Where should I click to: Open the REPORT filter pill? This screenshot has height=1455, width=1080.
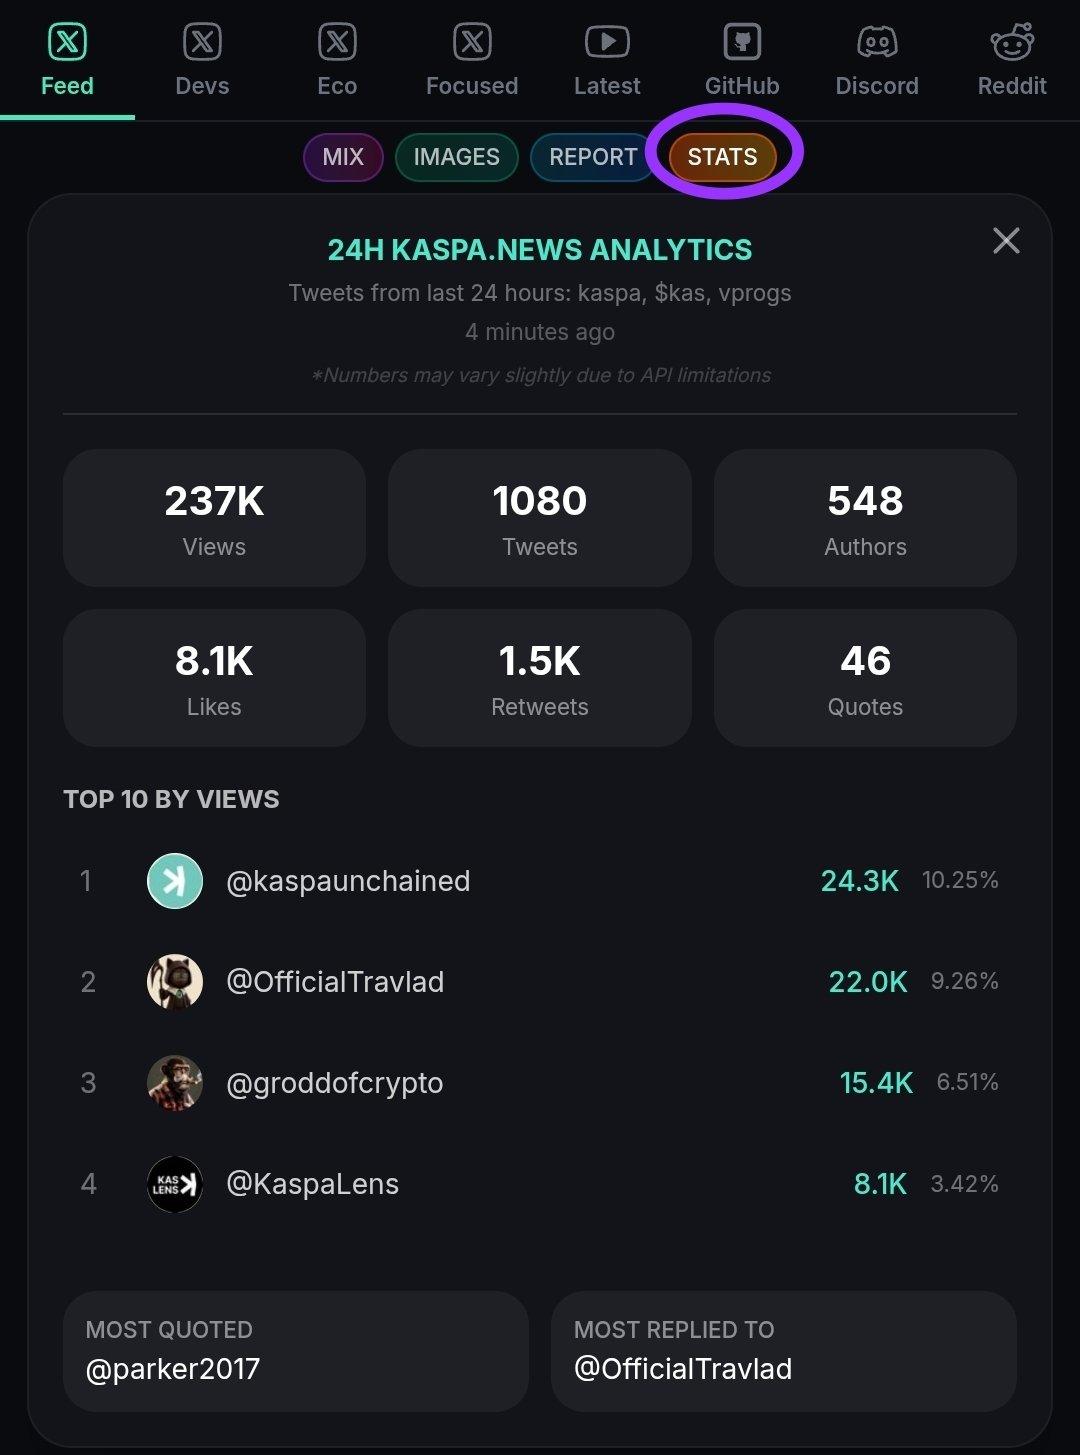(592, 157)
